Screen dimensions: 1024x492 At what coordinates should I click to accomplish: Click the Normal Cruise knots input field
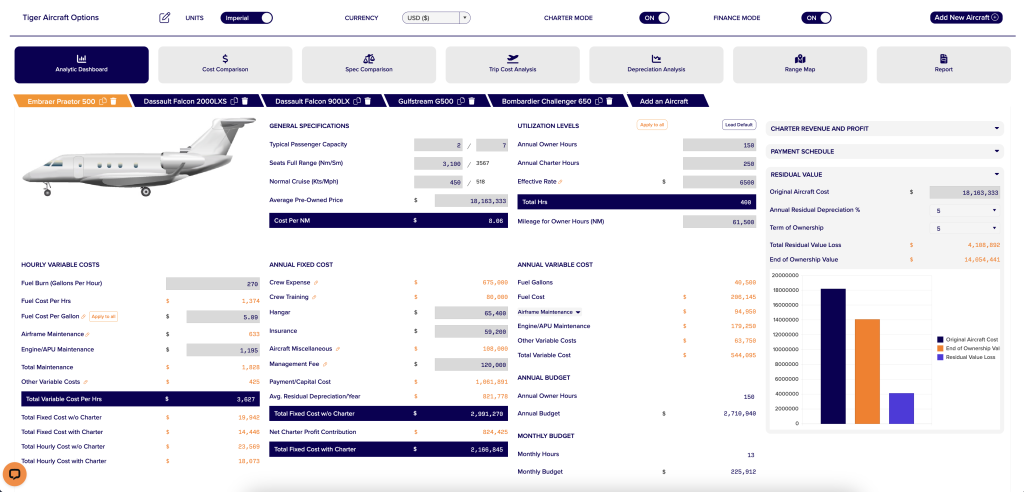440,182
